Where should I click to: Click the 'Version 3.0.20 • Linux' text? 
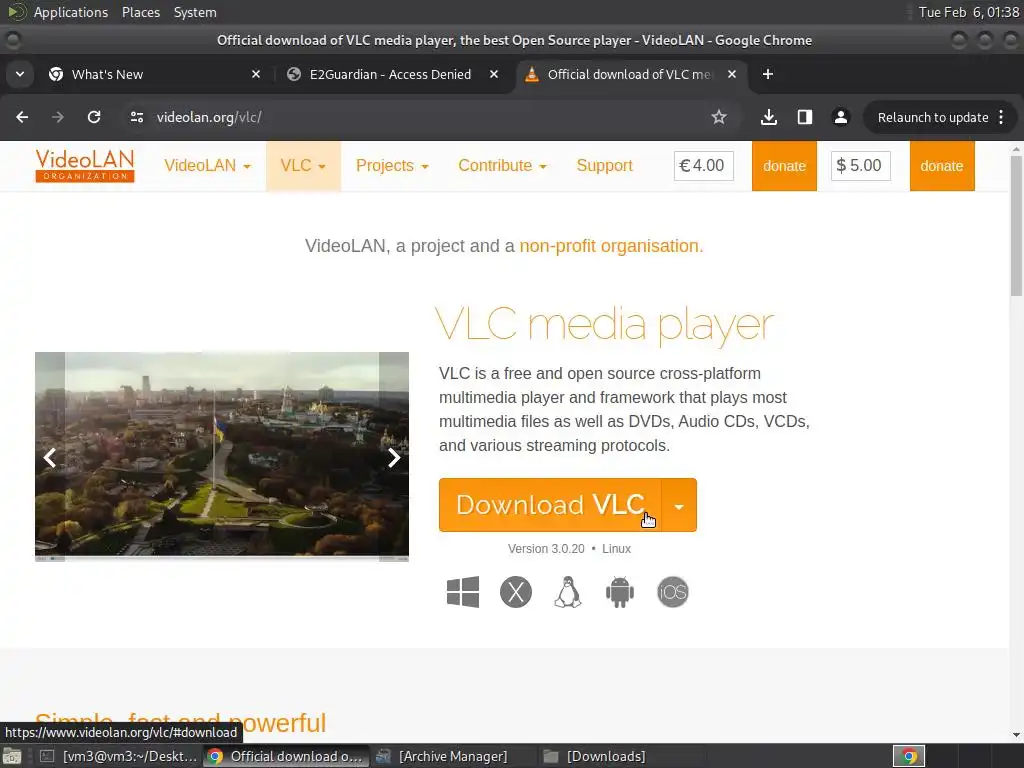pos(569,549)
